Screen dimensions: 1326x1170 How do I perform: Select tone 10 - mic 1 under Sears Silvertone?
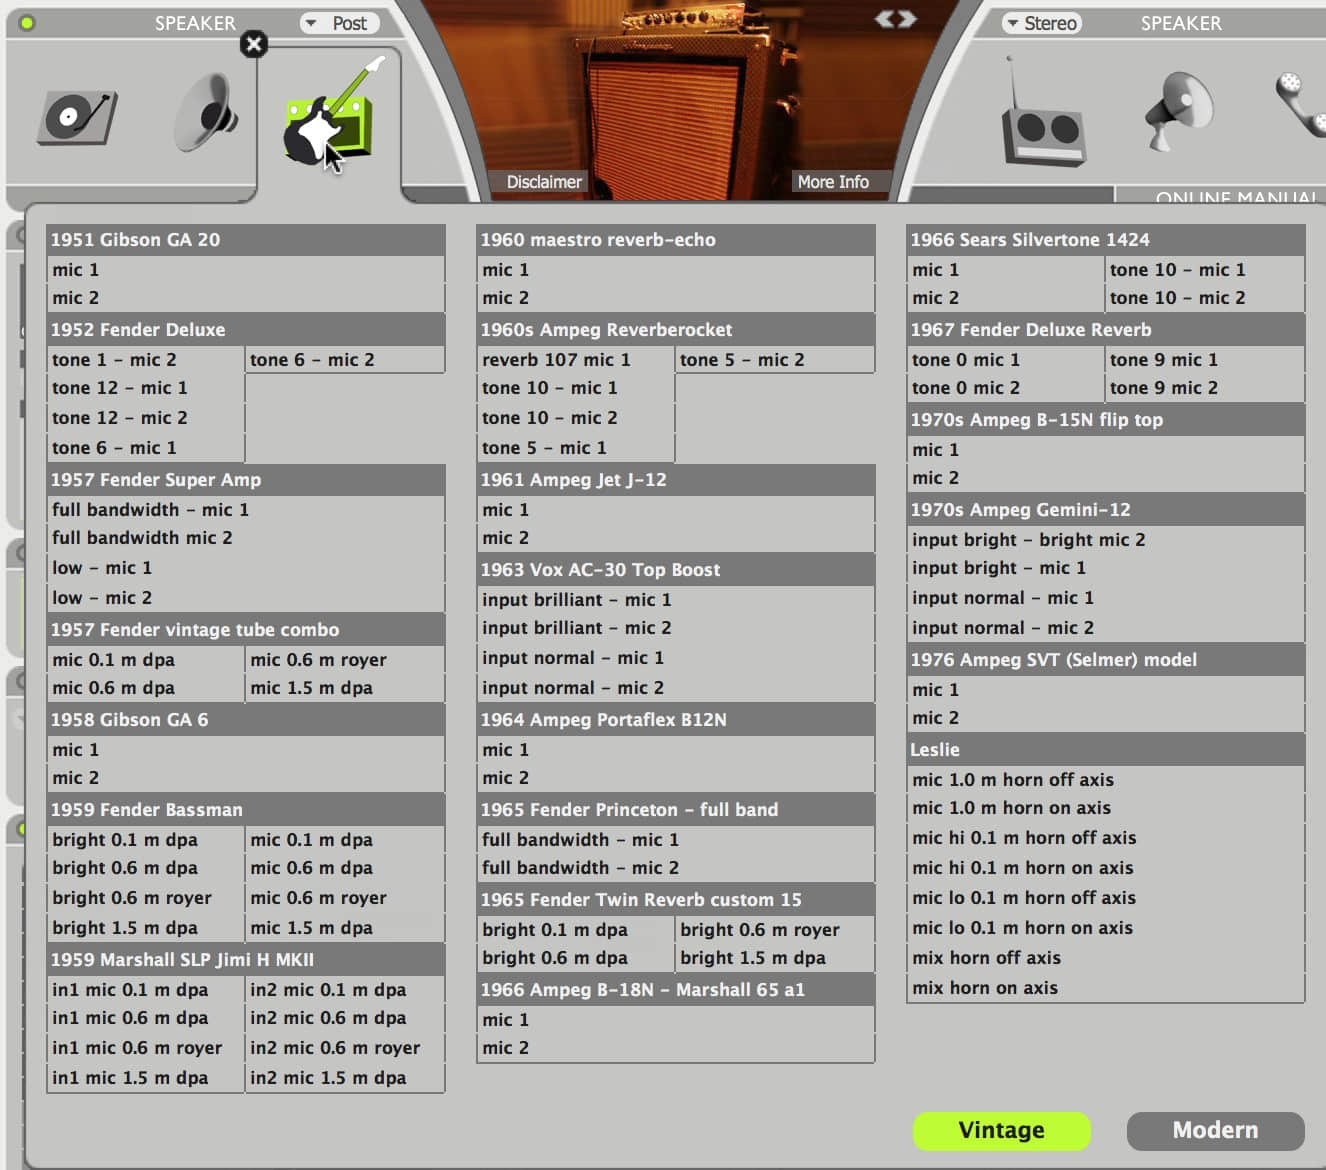(1204, 270)
